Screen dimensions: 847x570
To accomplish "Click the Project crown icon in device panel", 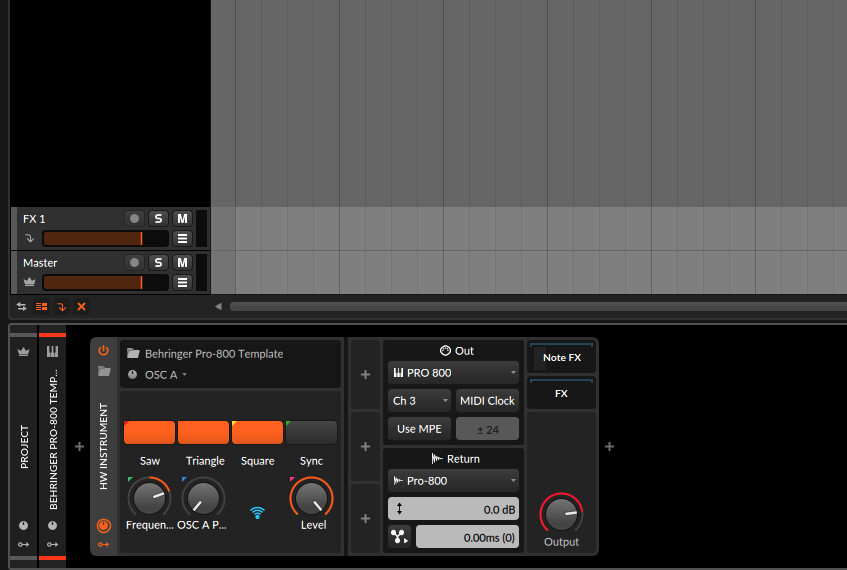I will click(23, 352).
